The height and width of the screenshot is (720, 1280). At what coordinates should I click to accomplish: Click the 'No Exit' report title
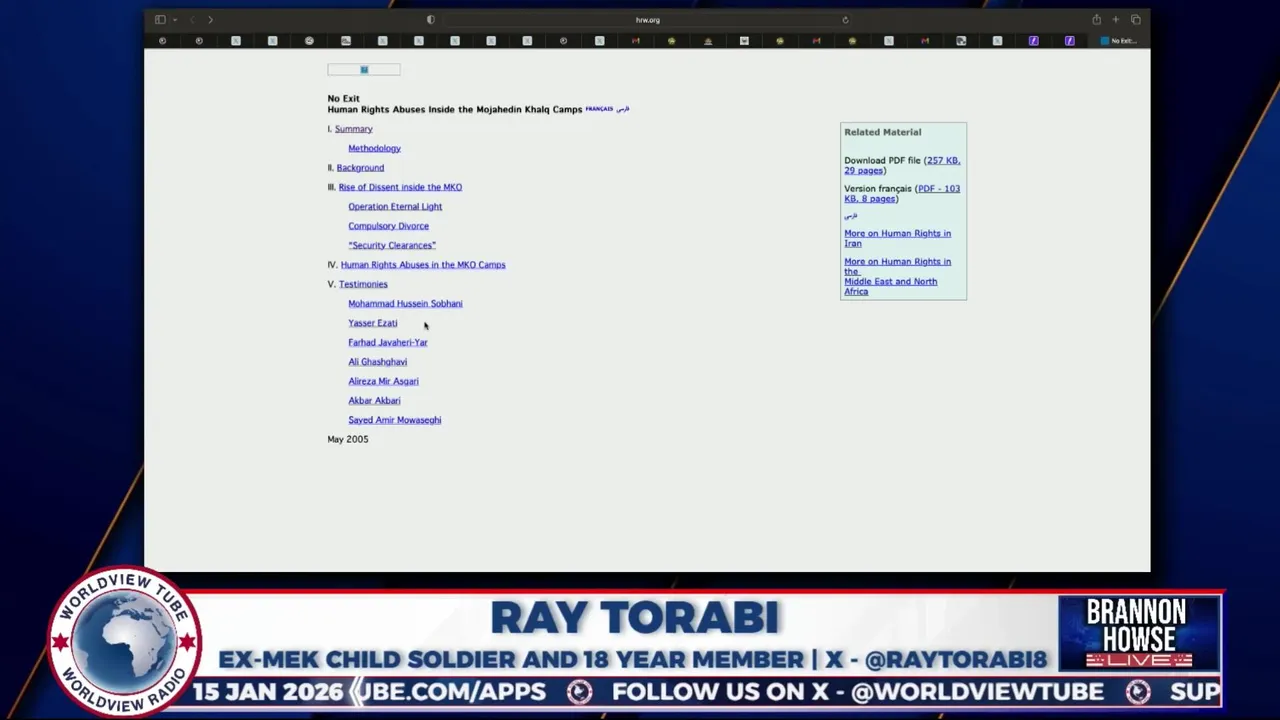click(343, 99)
